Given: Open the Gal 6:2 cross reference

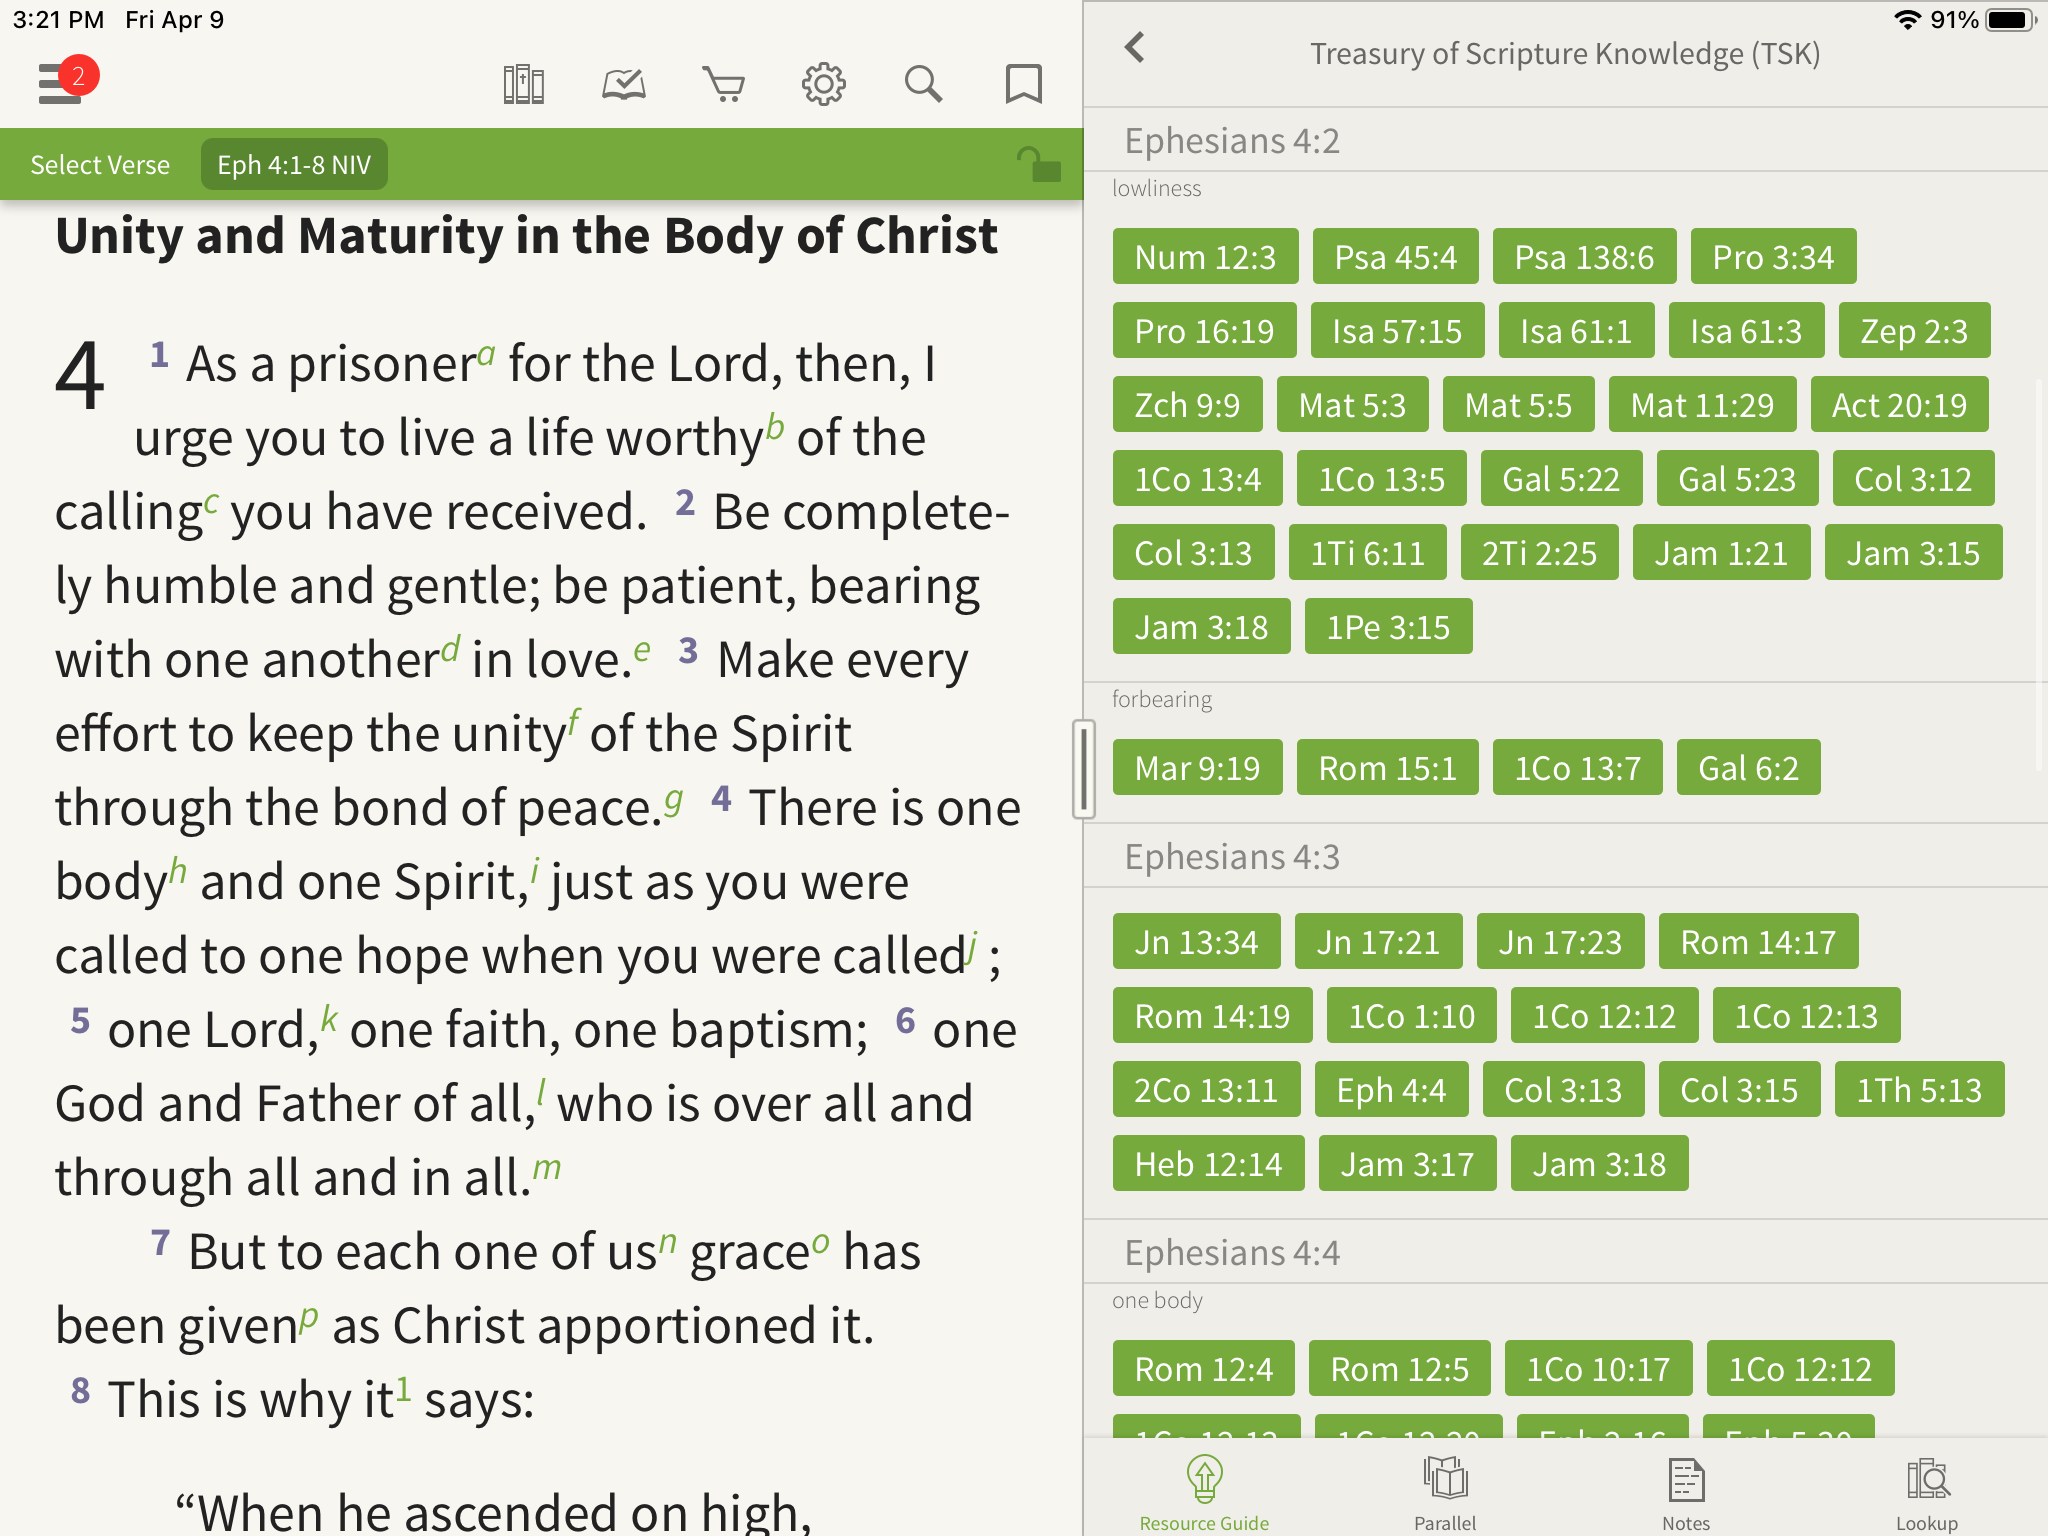Looking at the screenshot, I should tap(1748, 768).
